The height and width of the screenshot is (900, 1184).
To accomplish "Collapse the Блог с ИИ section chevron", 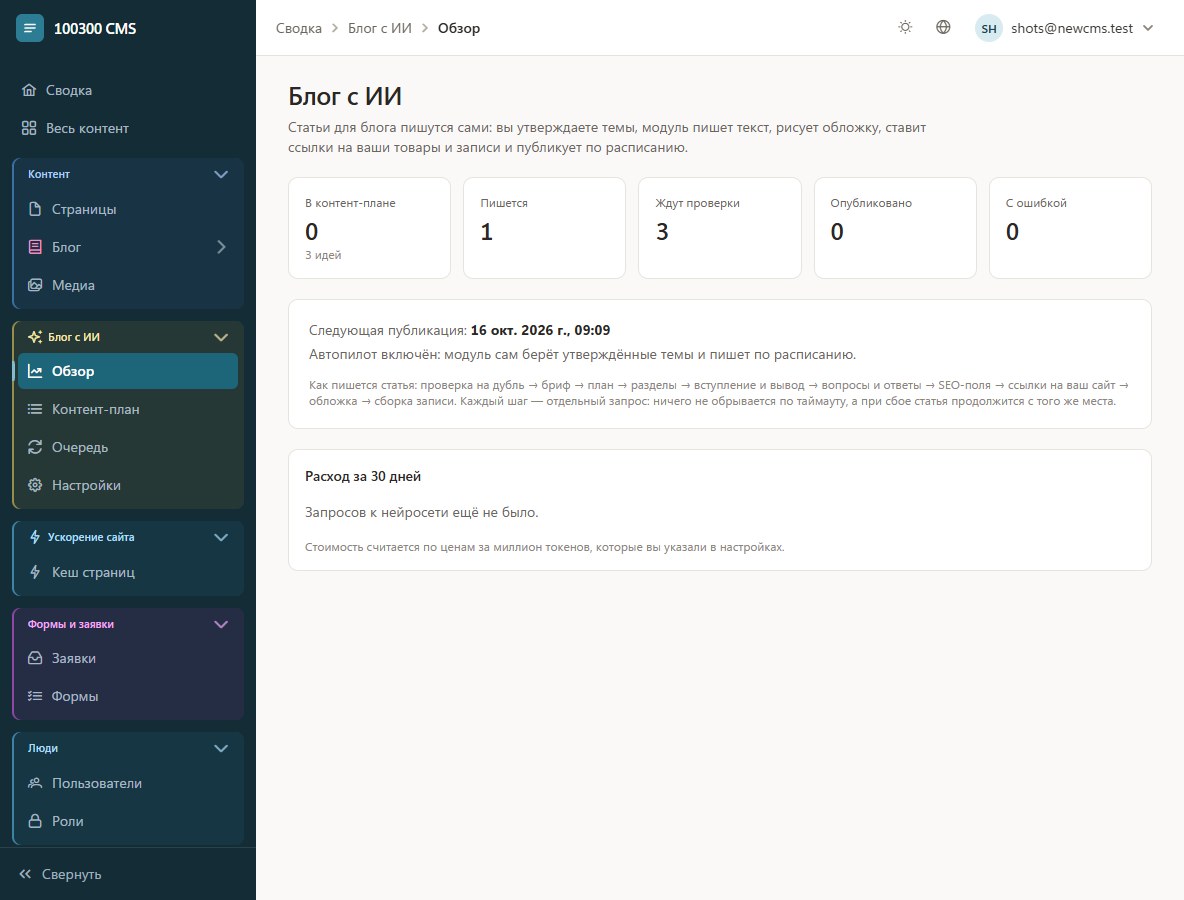I will (x=220, y=338).
